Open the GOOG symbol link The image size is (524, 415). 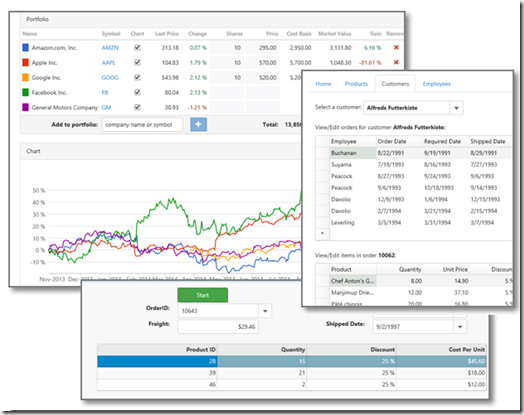[x=110, y=78]
